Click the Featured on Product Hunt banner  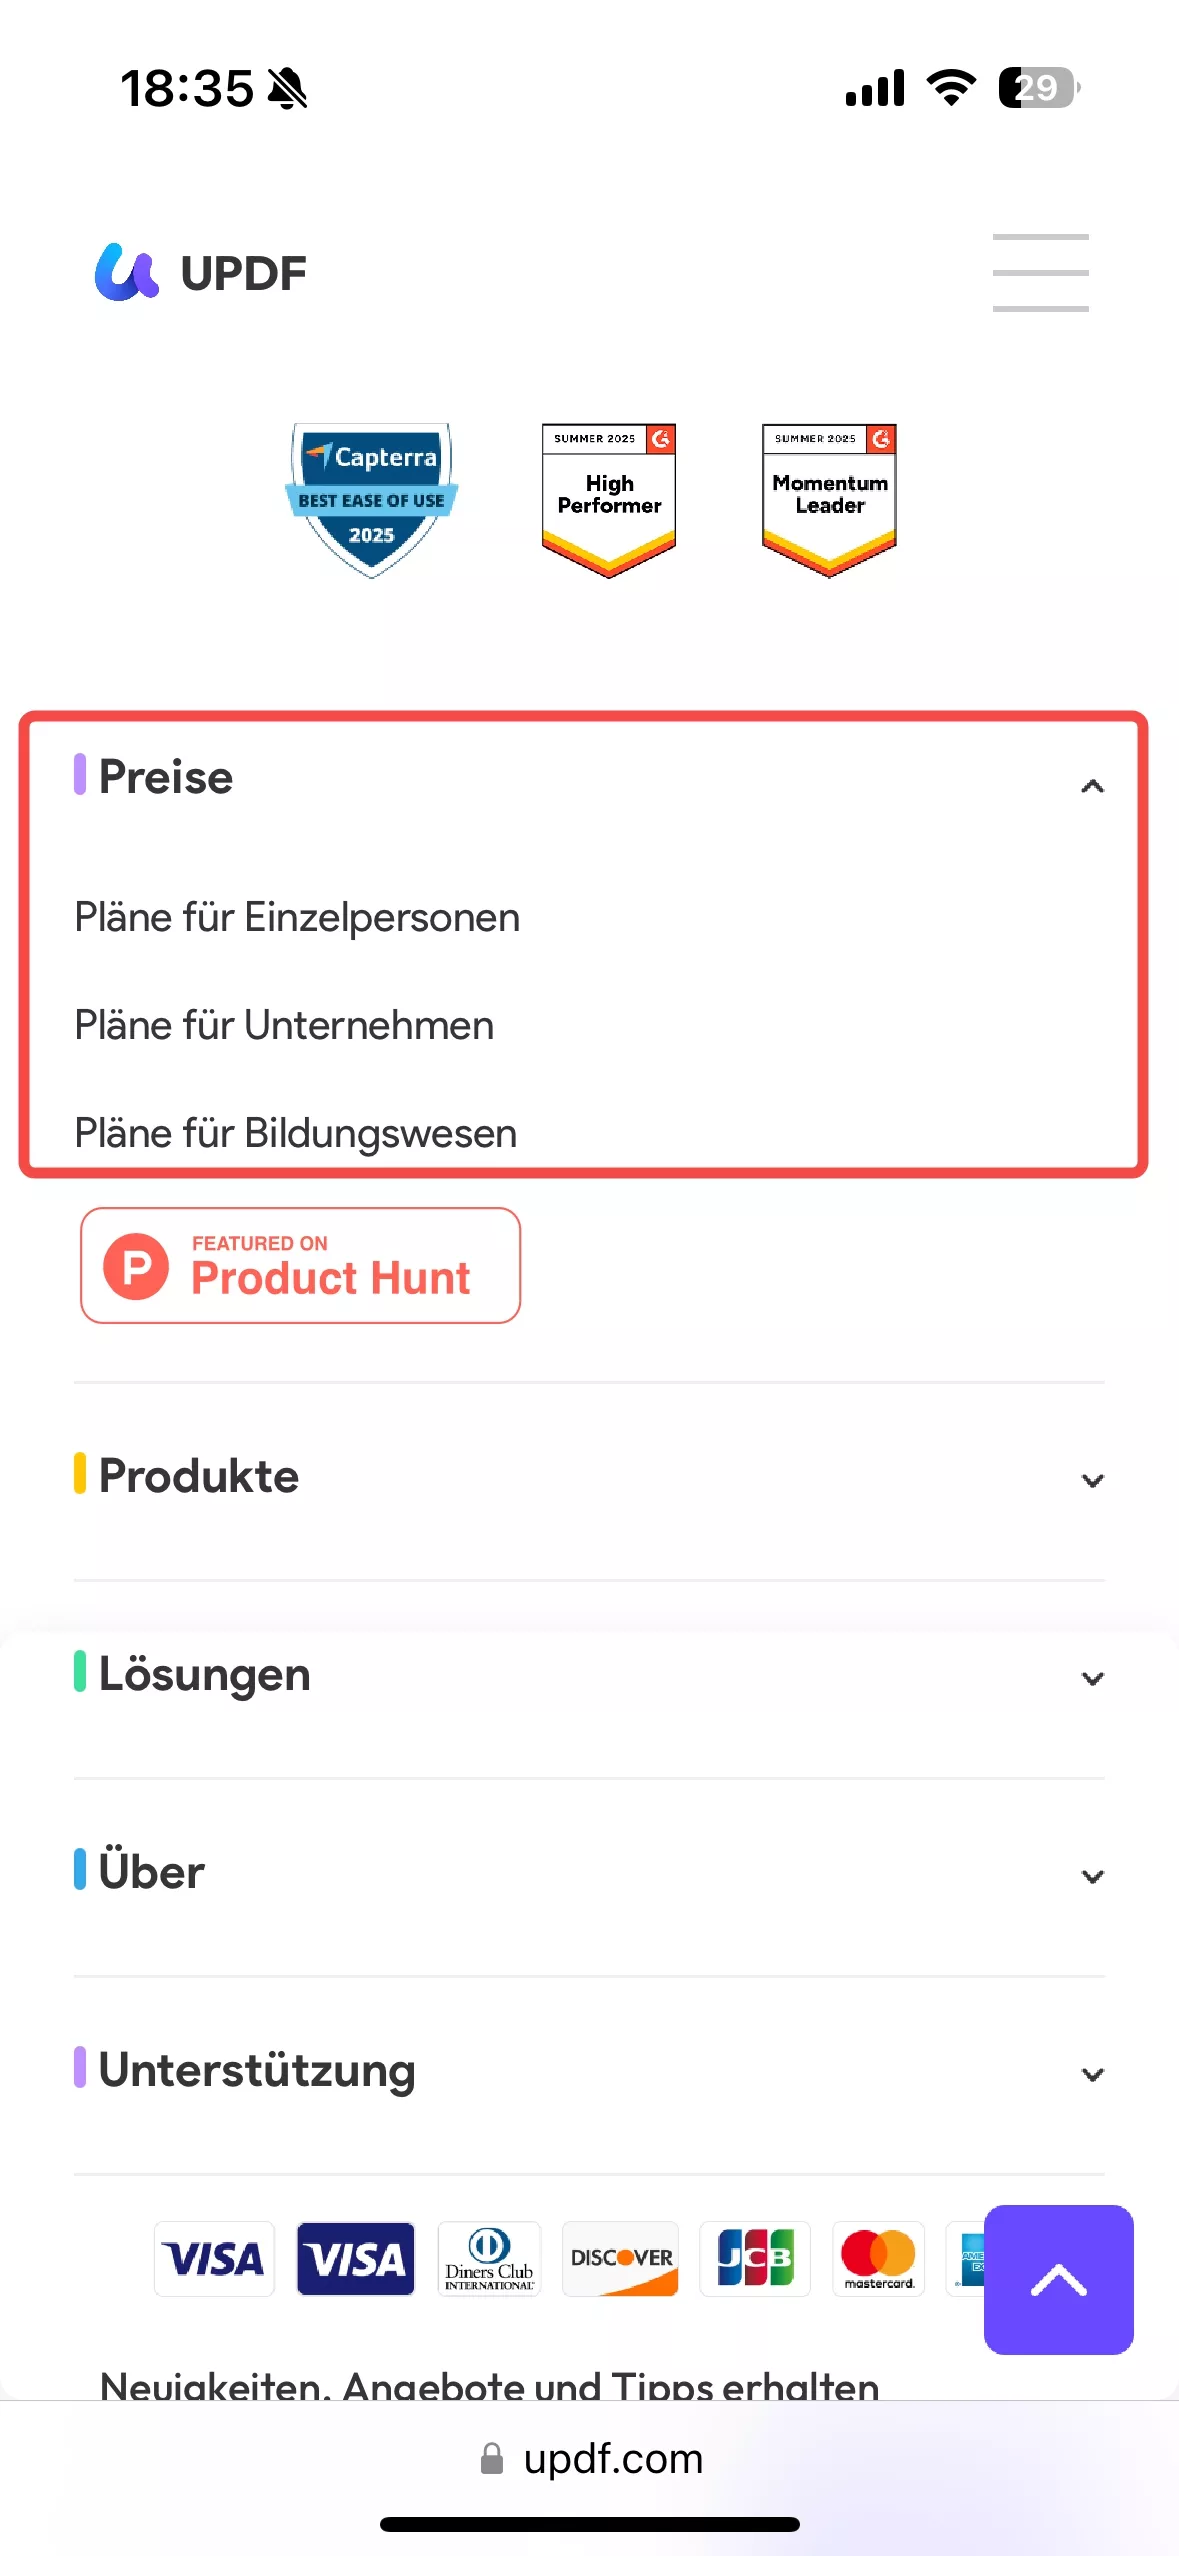tap(299, 1265)
